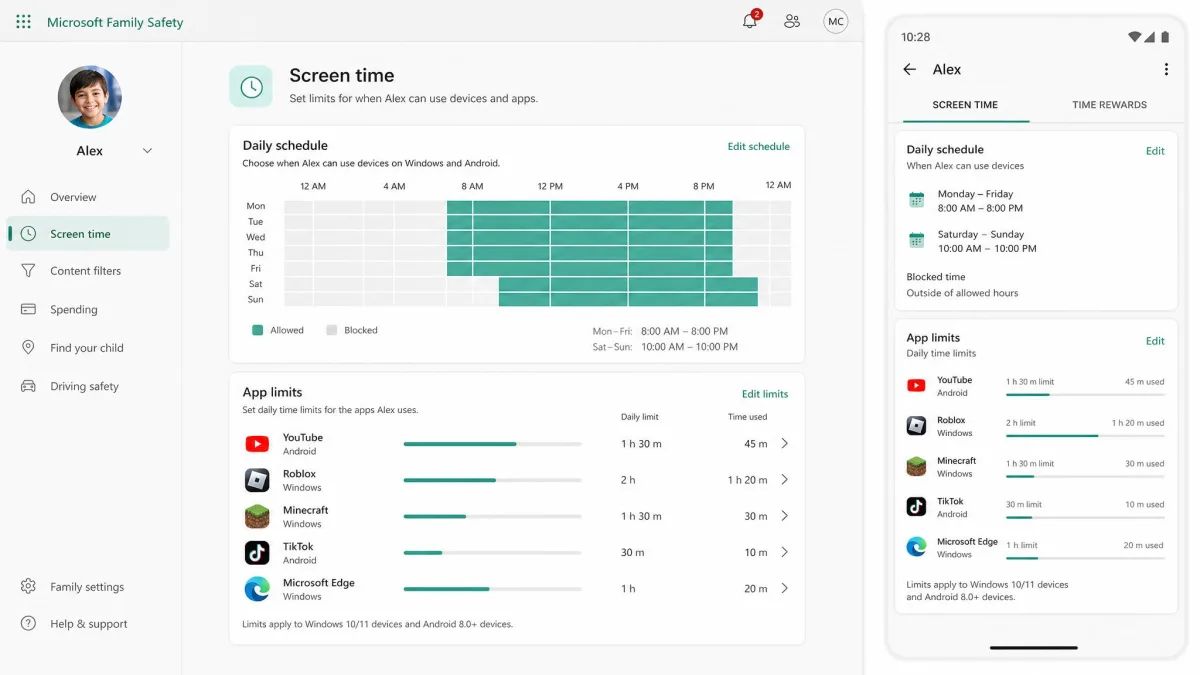Image resolution: width=1200 pixels, height=675 pixels.
Task: Tap back arrow in phone app
Action: click(909, 69)
